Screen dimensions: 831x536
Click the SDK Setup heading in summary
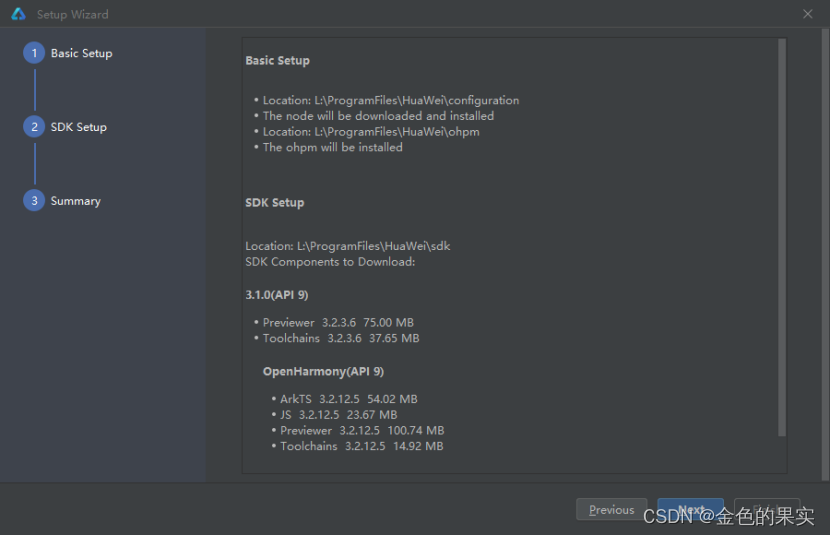275,203
